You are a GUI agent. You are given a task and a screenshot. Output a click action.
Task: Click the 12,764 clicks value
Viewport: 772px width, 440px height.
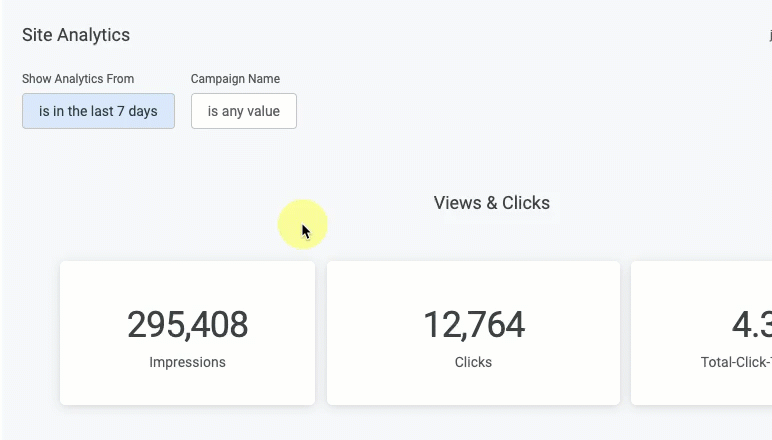tap(474, 324)
